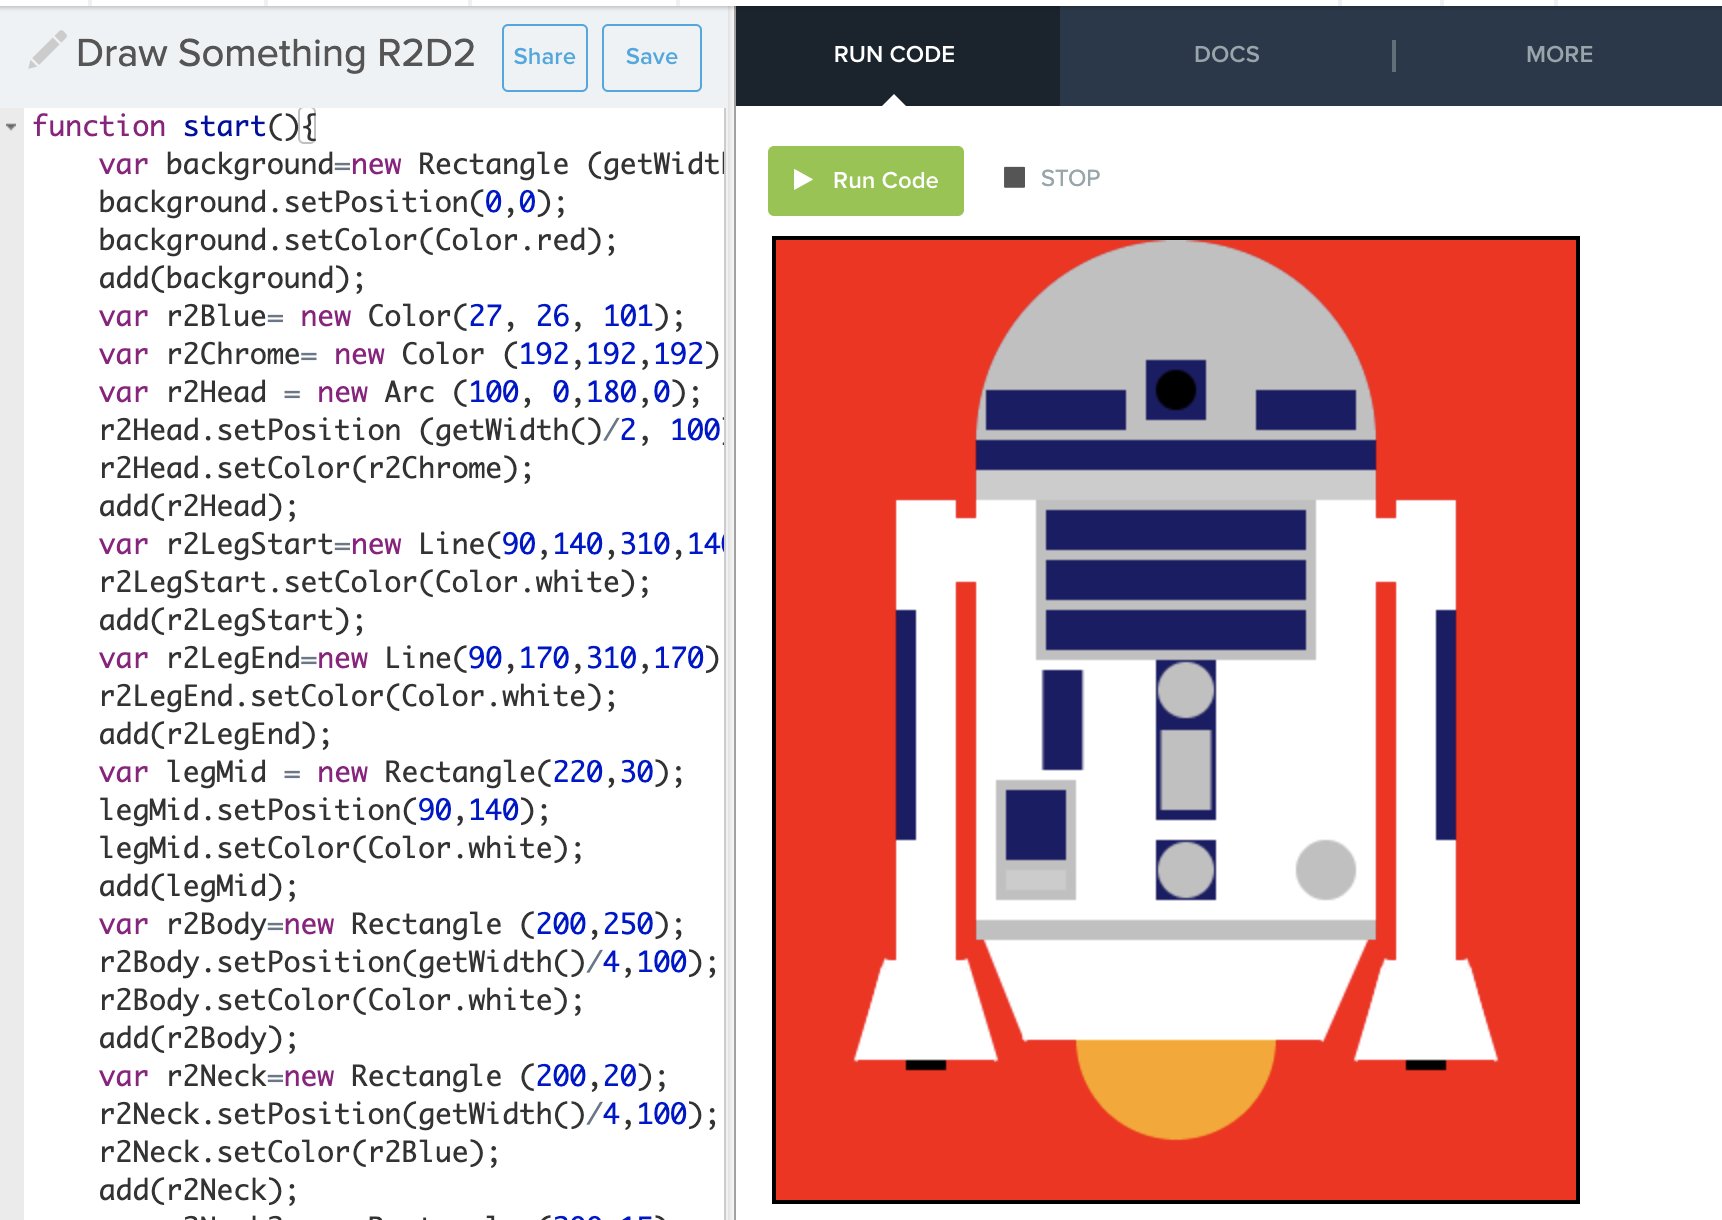This screenshot has height=1220, width=1722.
Task: Click the line 'add(r2Head);'
Action: [x=198, y=506]
